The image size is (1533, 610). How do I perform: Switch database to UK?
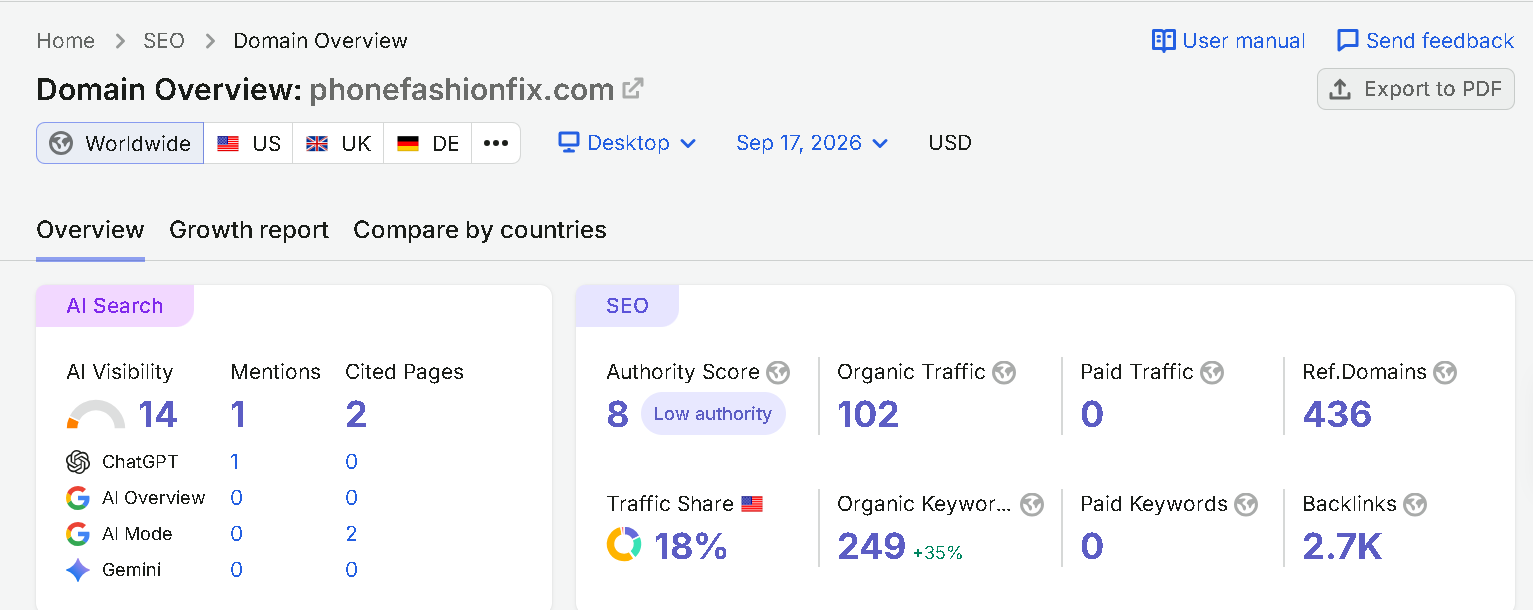pos(338,143)
